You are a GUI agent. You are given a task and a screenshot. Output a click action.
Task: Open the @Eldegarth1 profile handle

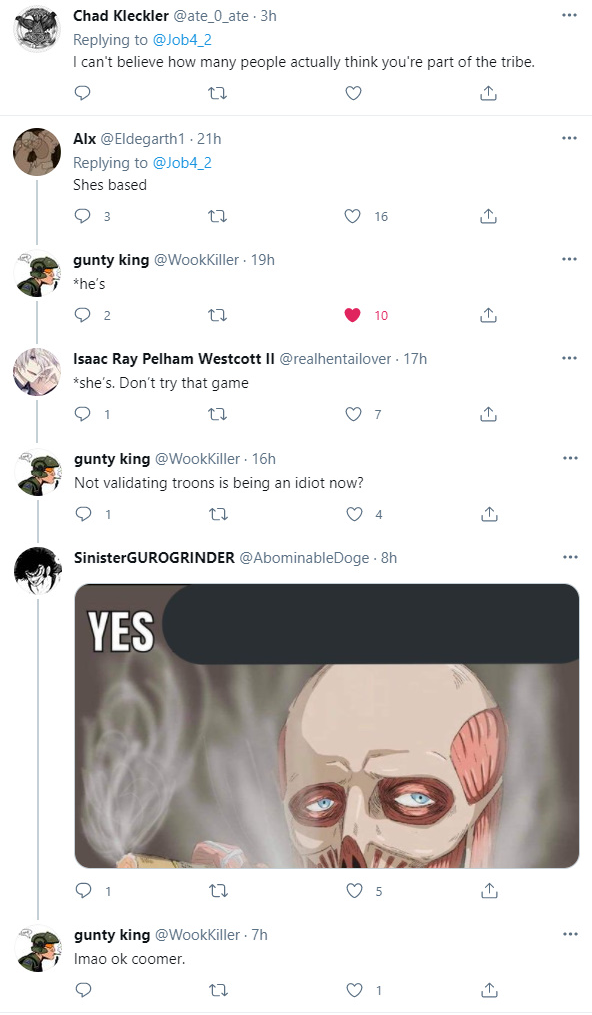click(142, 139)
